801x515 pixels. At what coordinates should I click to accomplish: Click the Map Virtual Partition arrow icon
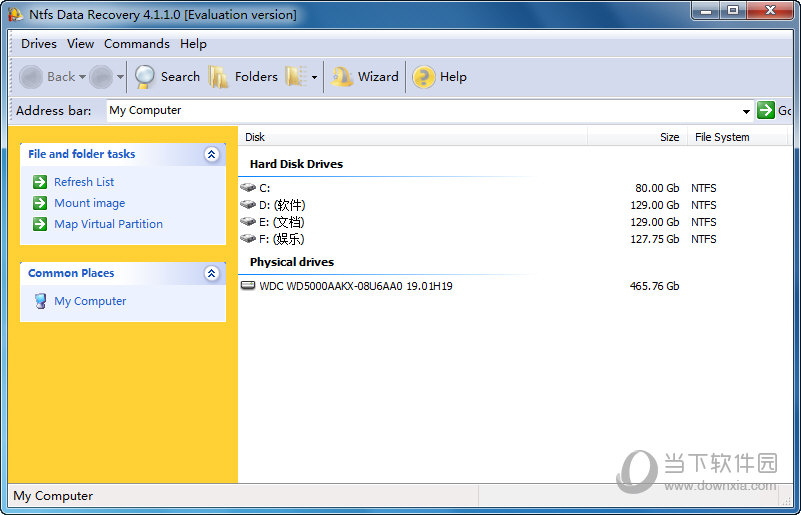[x=40, y=224]
